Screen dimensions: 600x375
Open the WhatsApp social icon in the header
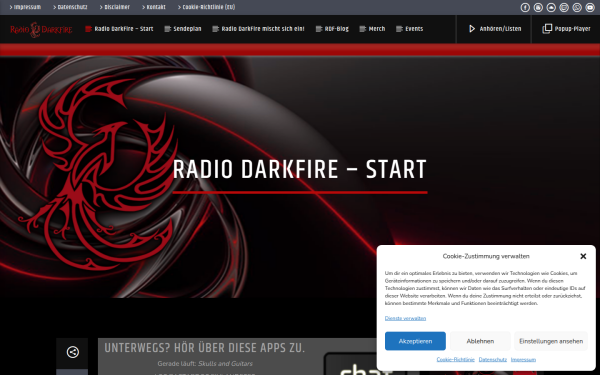coord(577,7)
